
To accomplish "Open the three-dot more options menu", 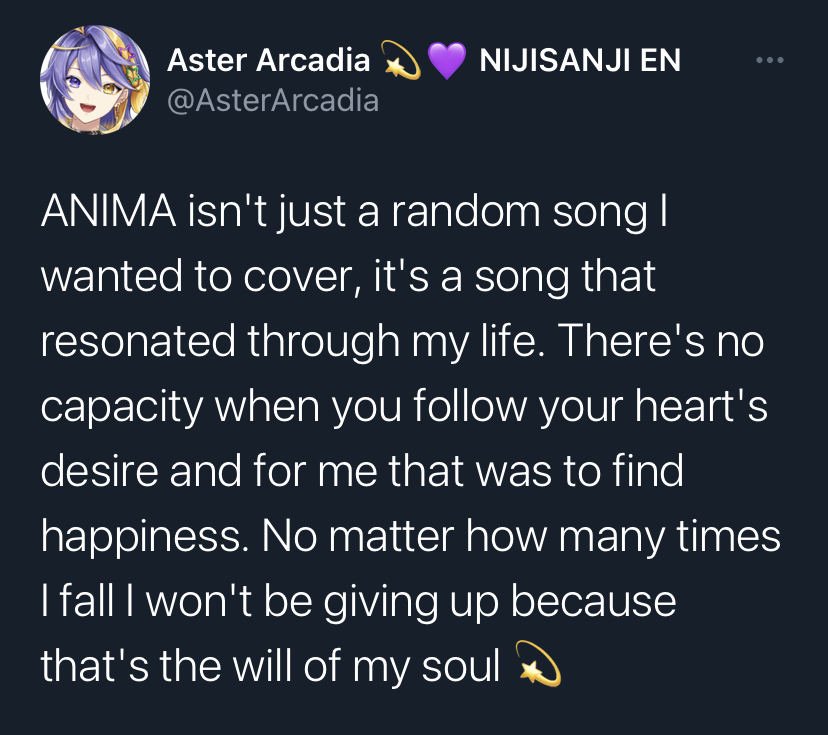I will pyautogui.click(x=769, y=60).
